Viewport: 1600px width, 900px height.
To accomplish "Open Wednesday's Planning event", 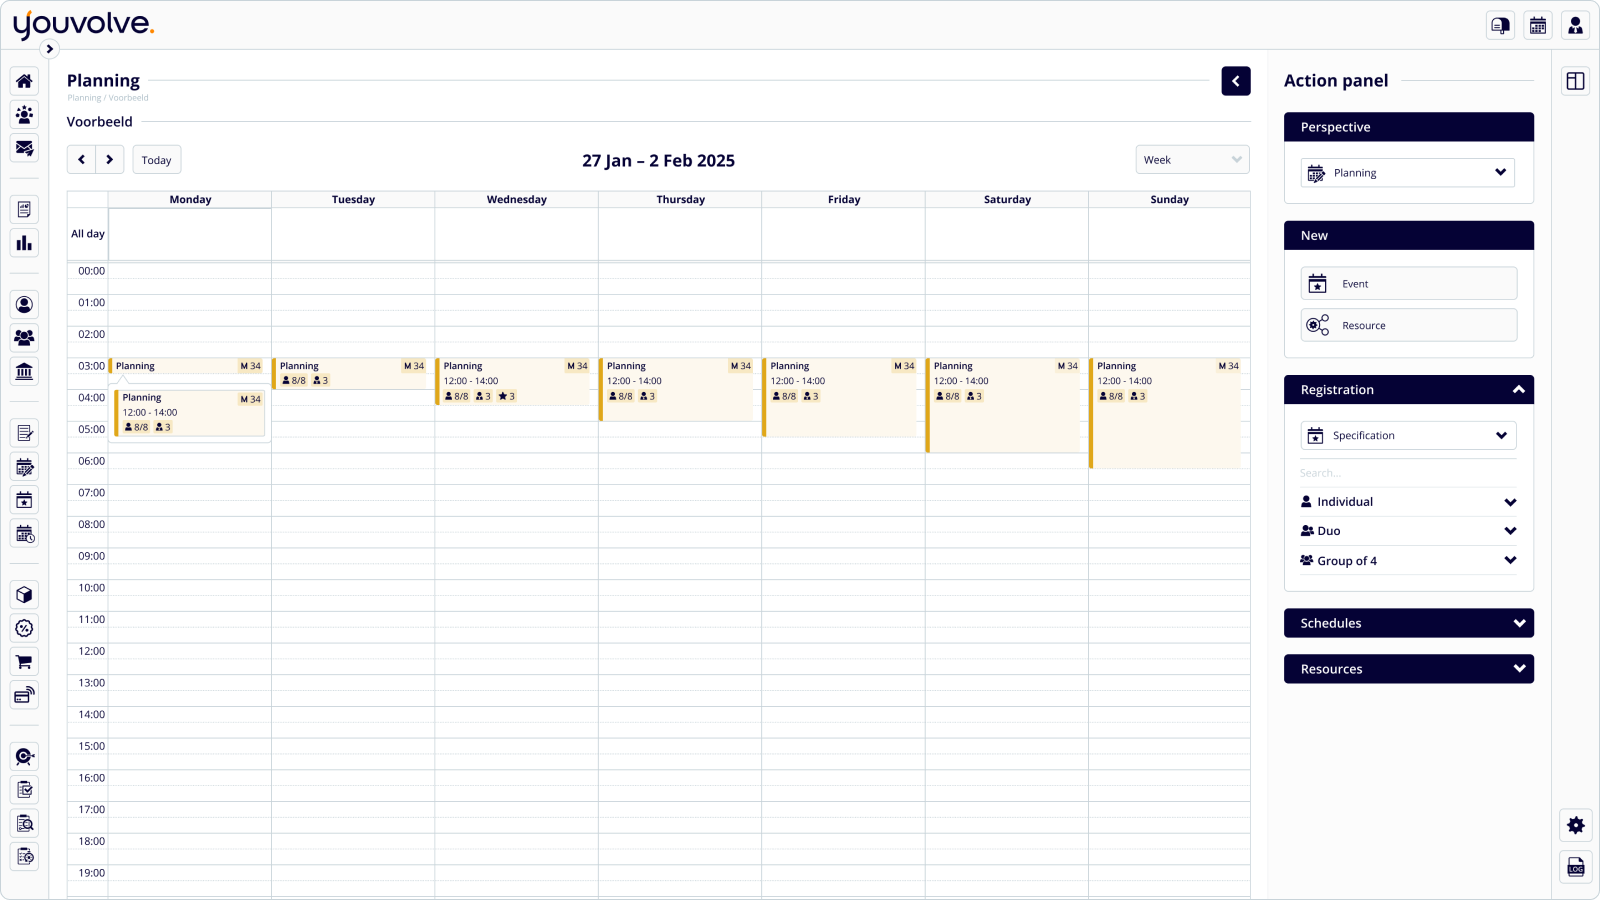I will point(514,381).
